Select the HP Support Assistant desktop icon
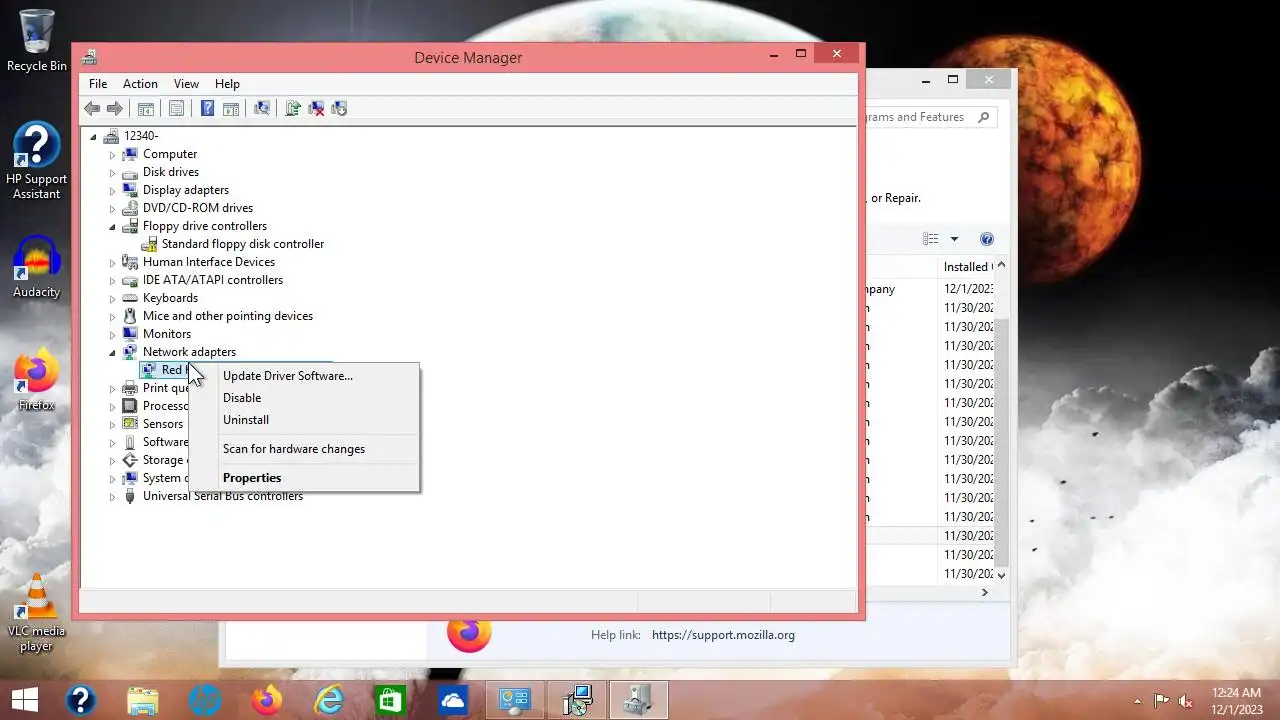 (x=37, y=161)
